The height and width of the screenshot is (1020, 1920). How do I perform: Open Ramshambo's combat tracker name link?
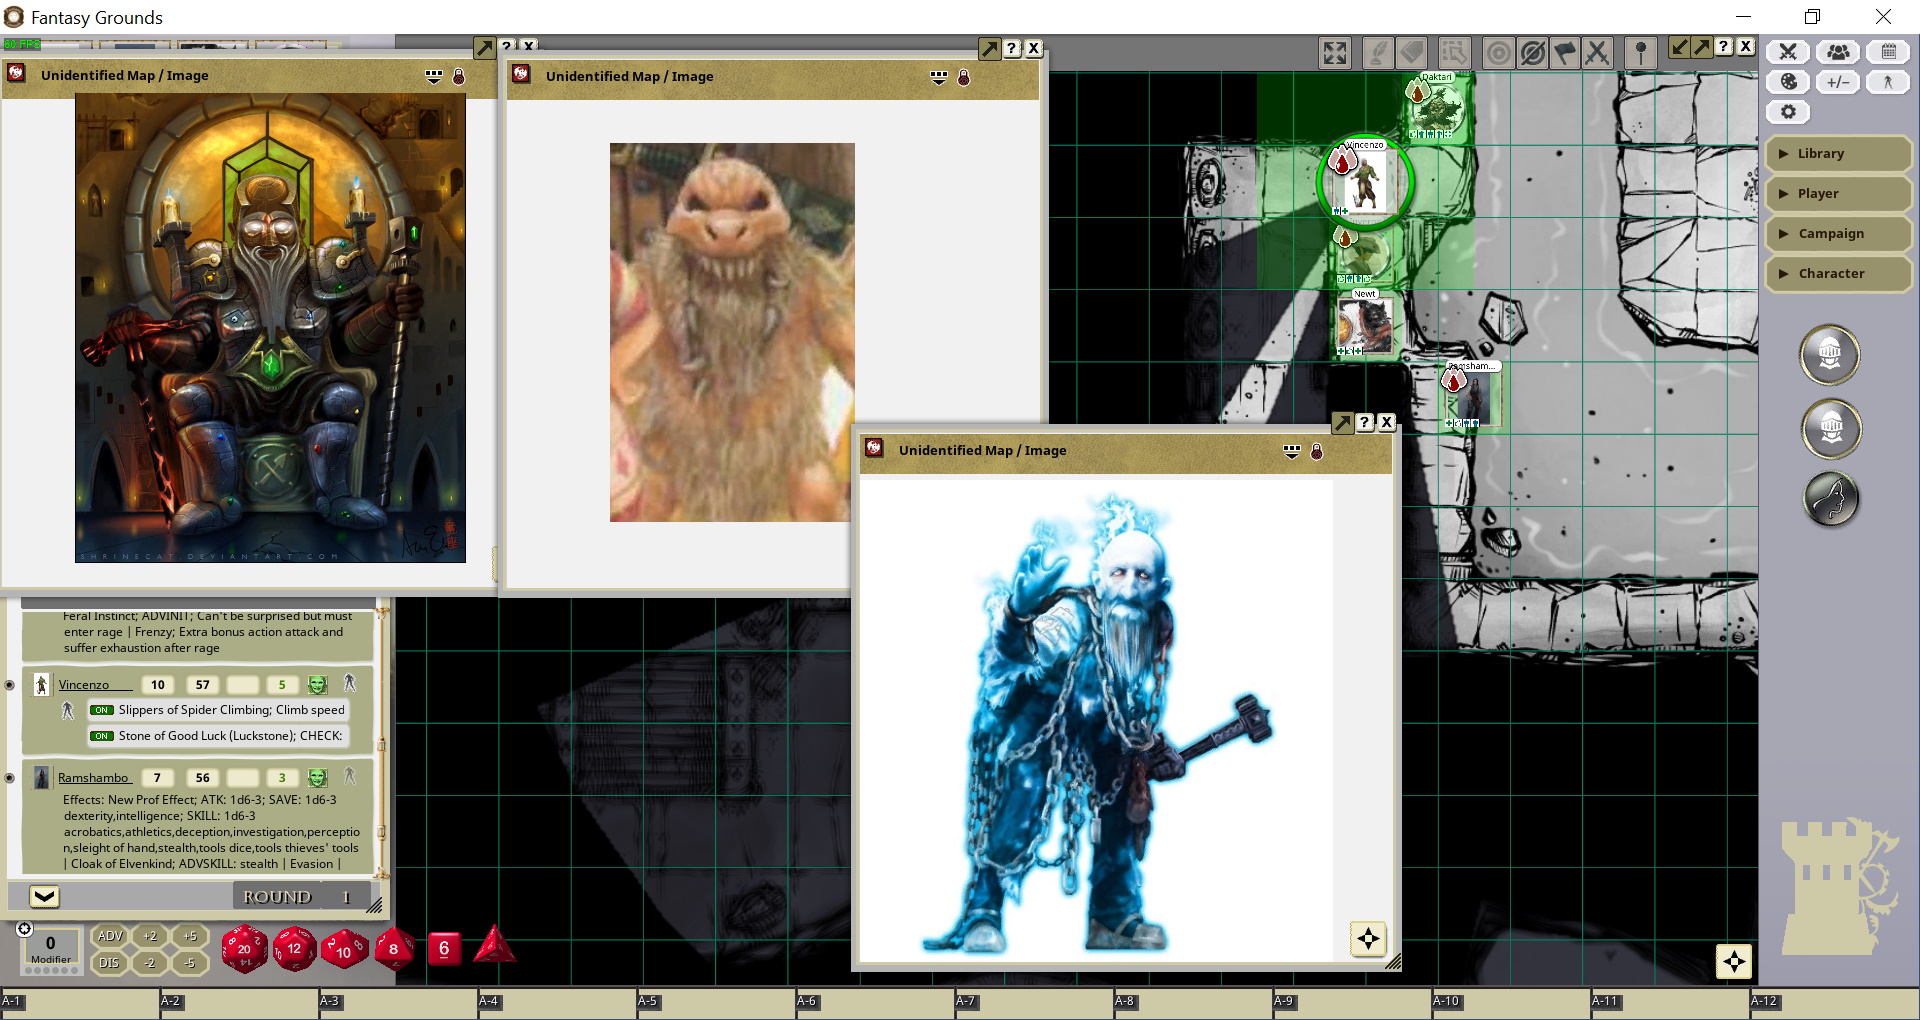tap(93, 778)
